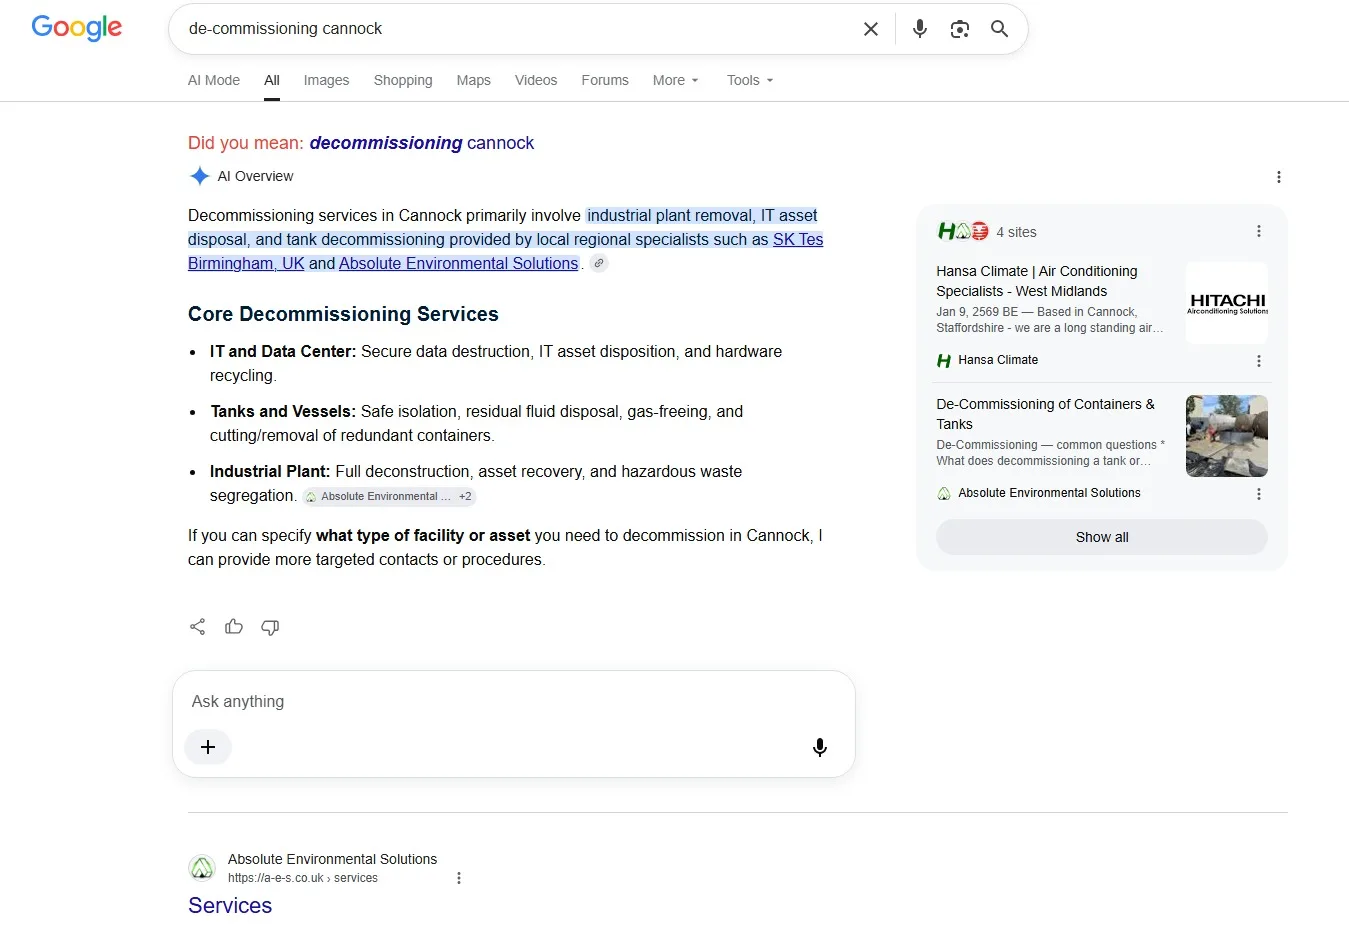Open Absolute Environmental Solutions card three-dot menu
The width and height of the screenshot is (1349, 929).
(x=1258, y=494)
